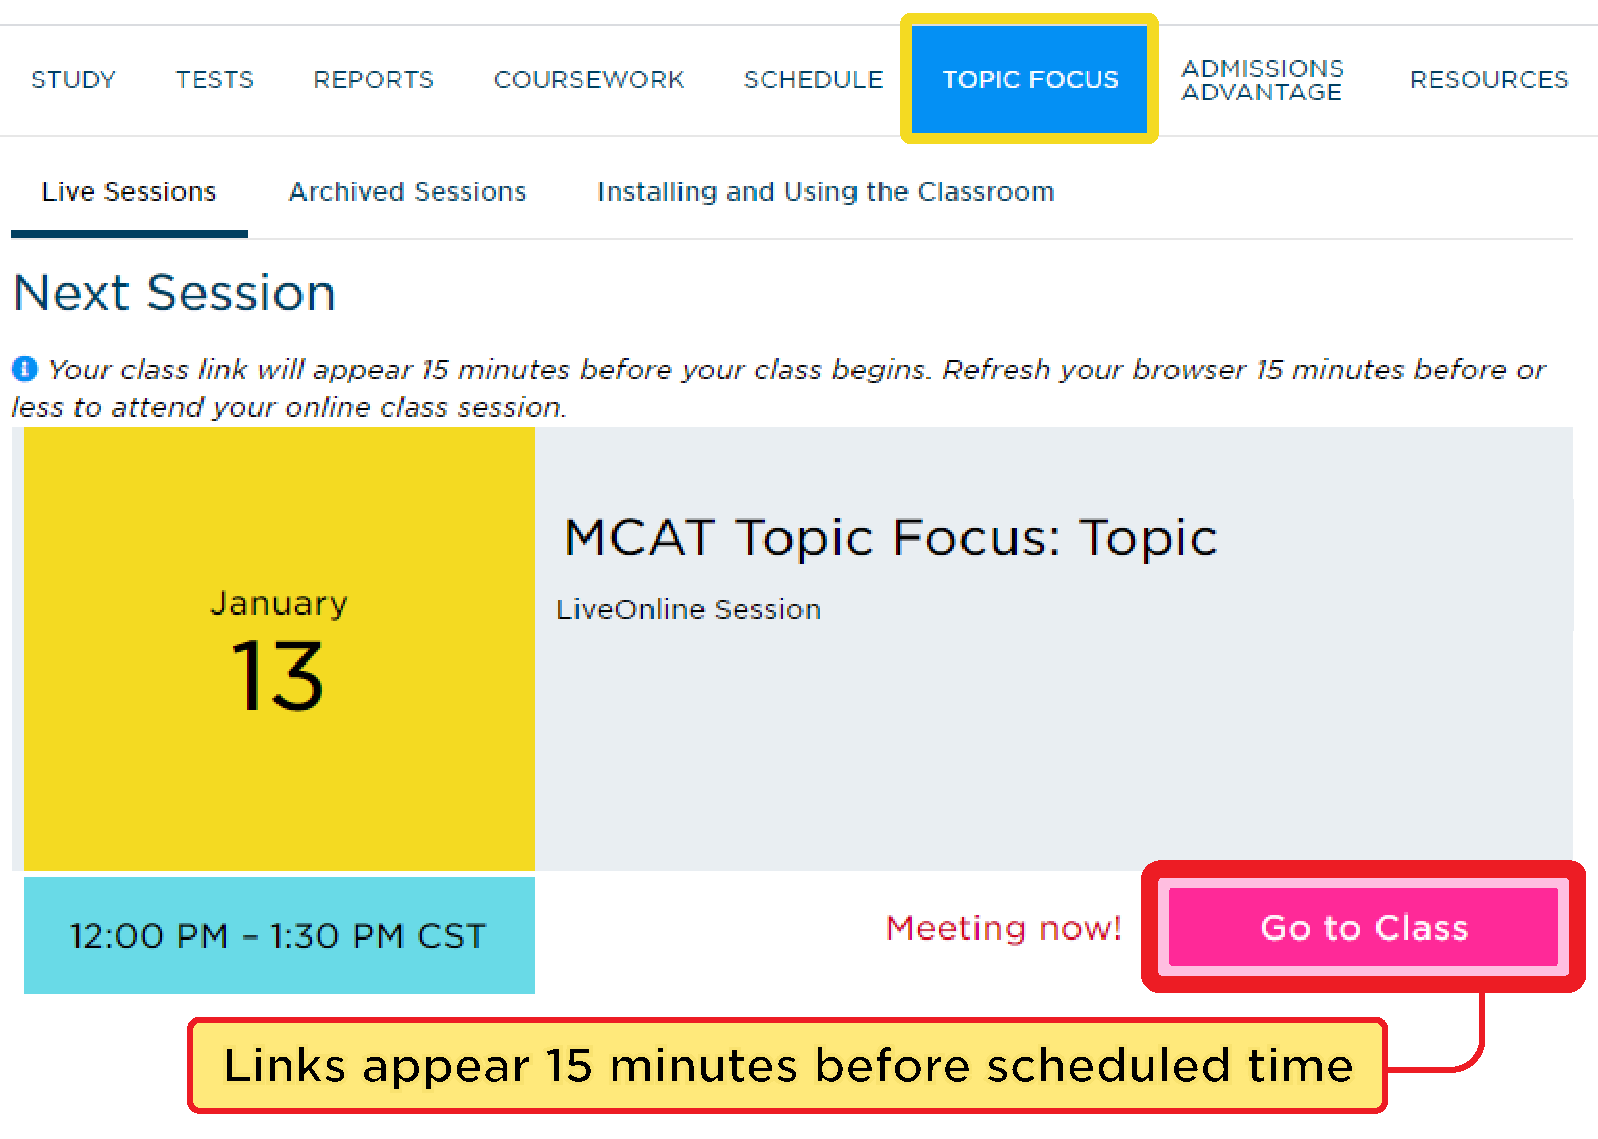Go to the TESTS section
Image resolution: width=1598 pixels, height=1139 pixels.
coord(215,79)
